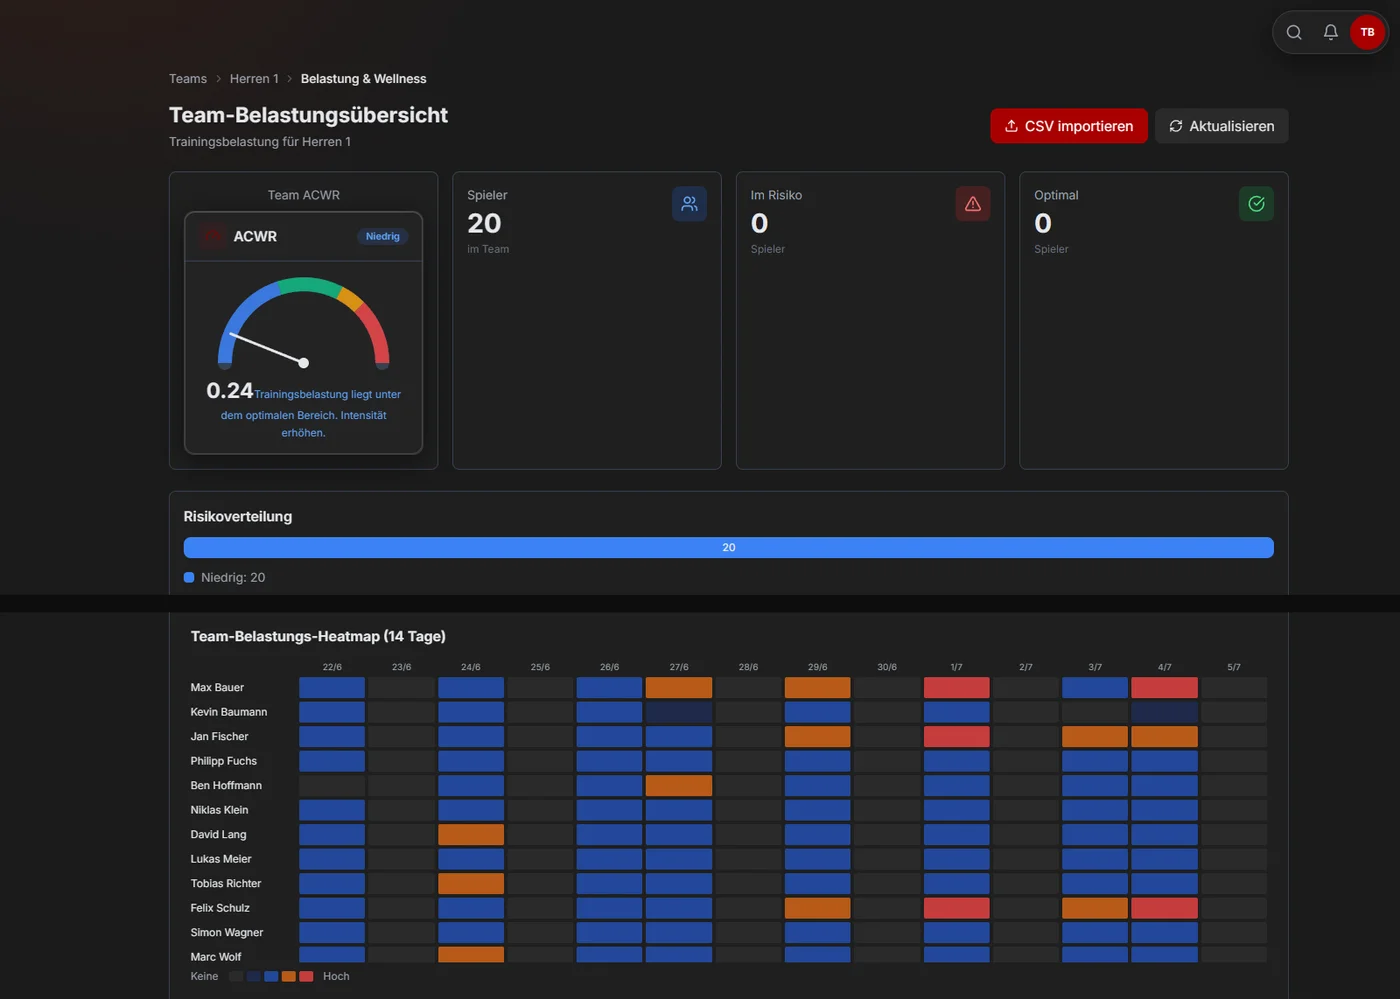This screenshot has width=1400, height=999.
Task: Select Tobias Richter row label
Action: point(226,884)
